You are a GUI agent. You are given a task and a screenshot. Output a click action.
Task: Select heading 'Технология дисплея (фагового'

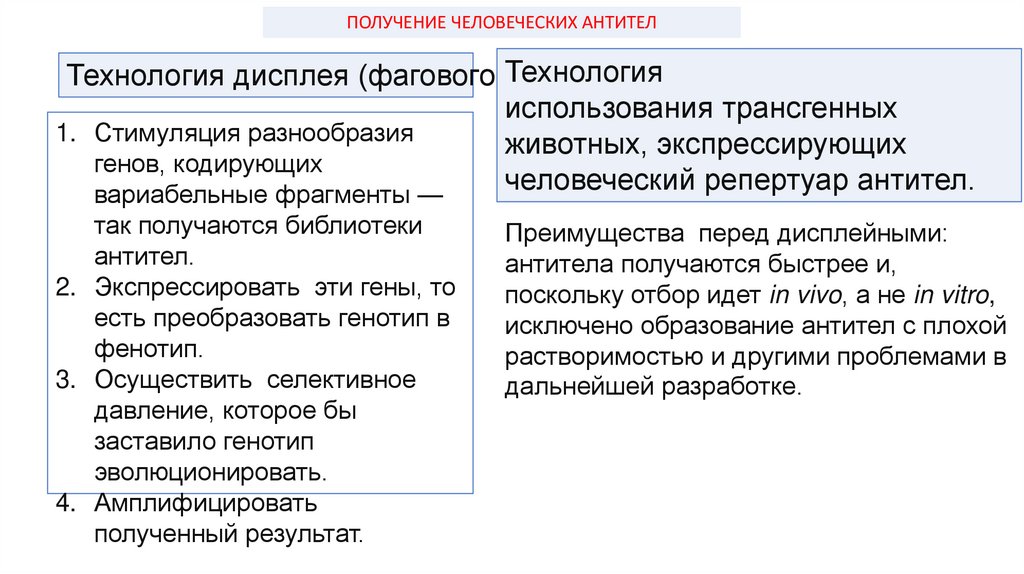click(281, 76)
